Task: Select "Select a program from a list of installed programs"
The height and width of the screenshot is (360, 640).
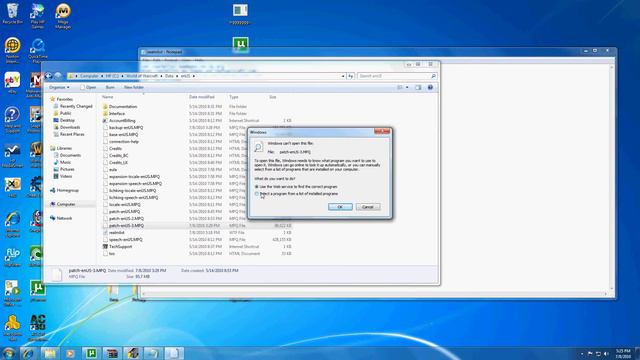Action: coord(296,193)
